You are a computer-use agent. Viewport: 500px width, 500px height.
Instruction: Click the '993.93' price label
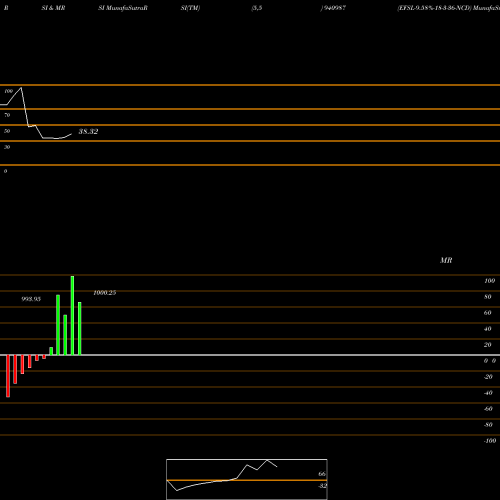pyautogui.click(x=31, y=299)
